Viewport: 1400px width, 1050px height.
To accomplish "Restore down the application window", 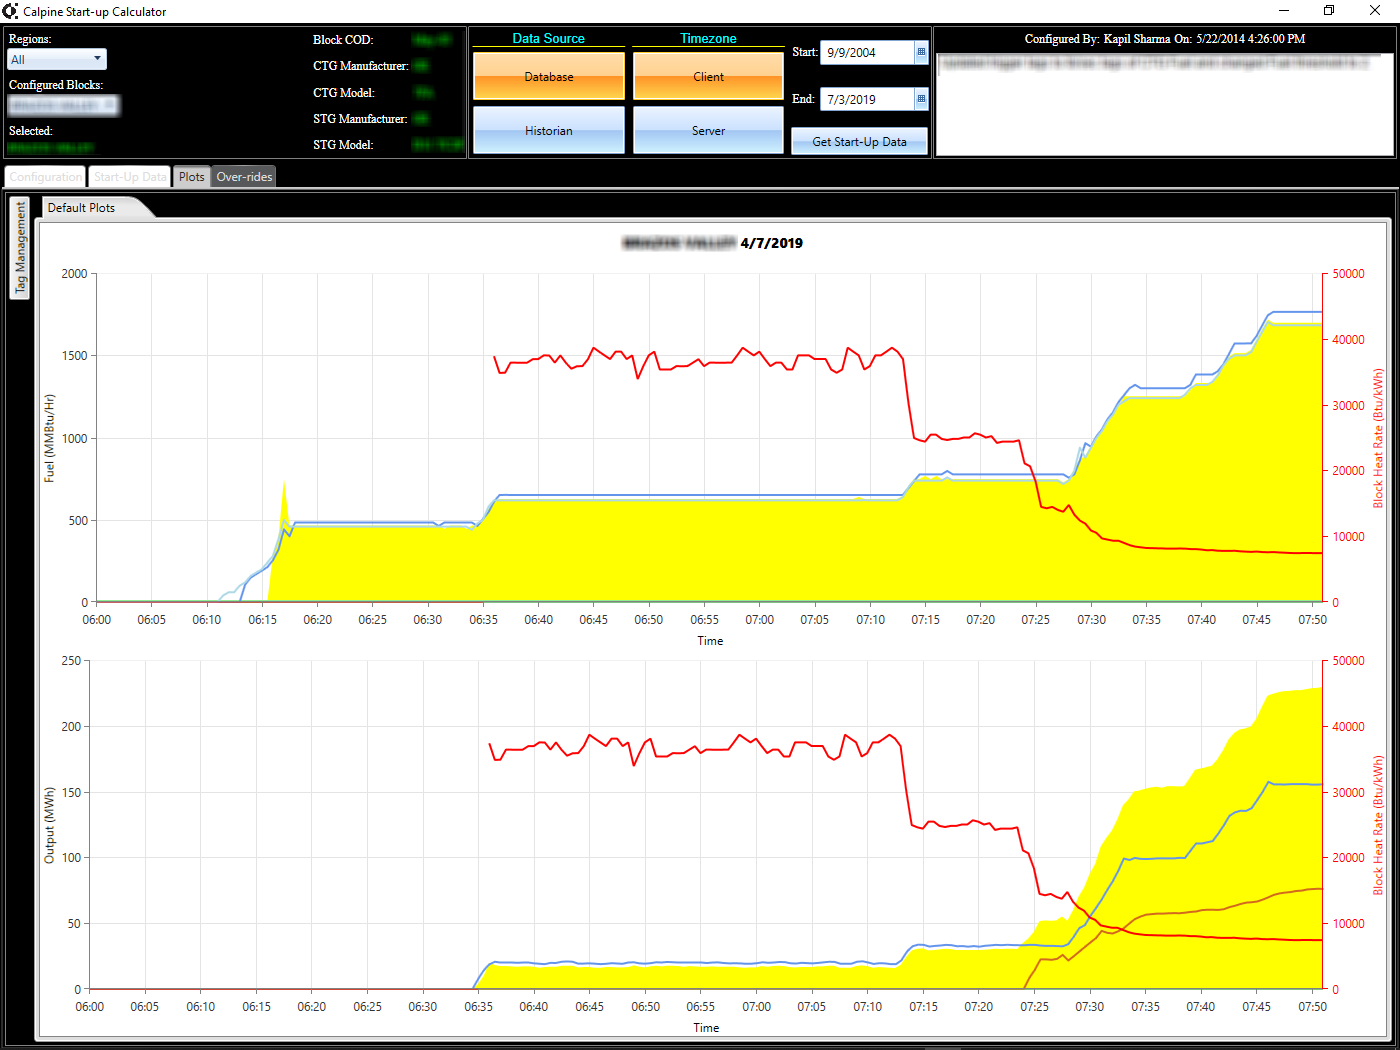I will coord(1329,11).
